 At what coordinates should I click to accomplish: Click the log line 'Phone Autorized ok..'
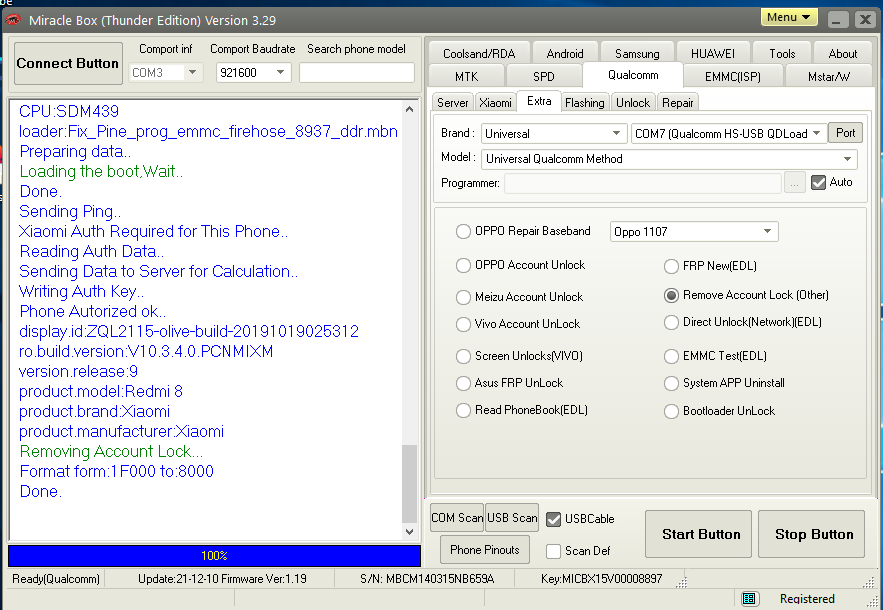pos(93,311)
